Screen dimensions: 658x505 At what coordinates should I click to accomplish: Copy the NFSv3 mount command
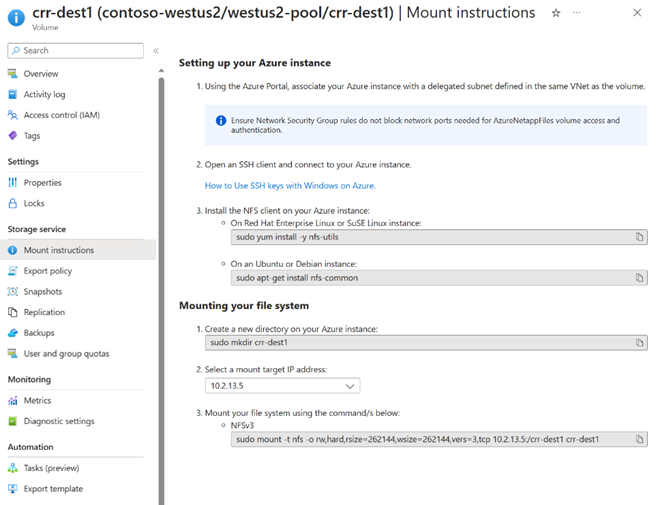pyautogui.click(x=638, y=439)
